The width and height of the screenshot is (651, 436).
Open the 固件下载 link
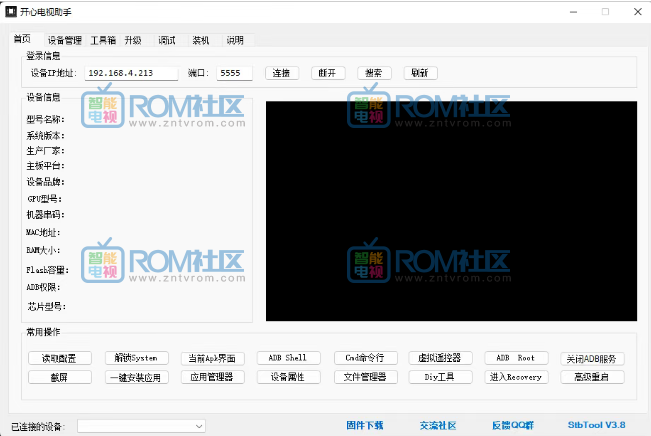(365, 425)
